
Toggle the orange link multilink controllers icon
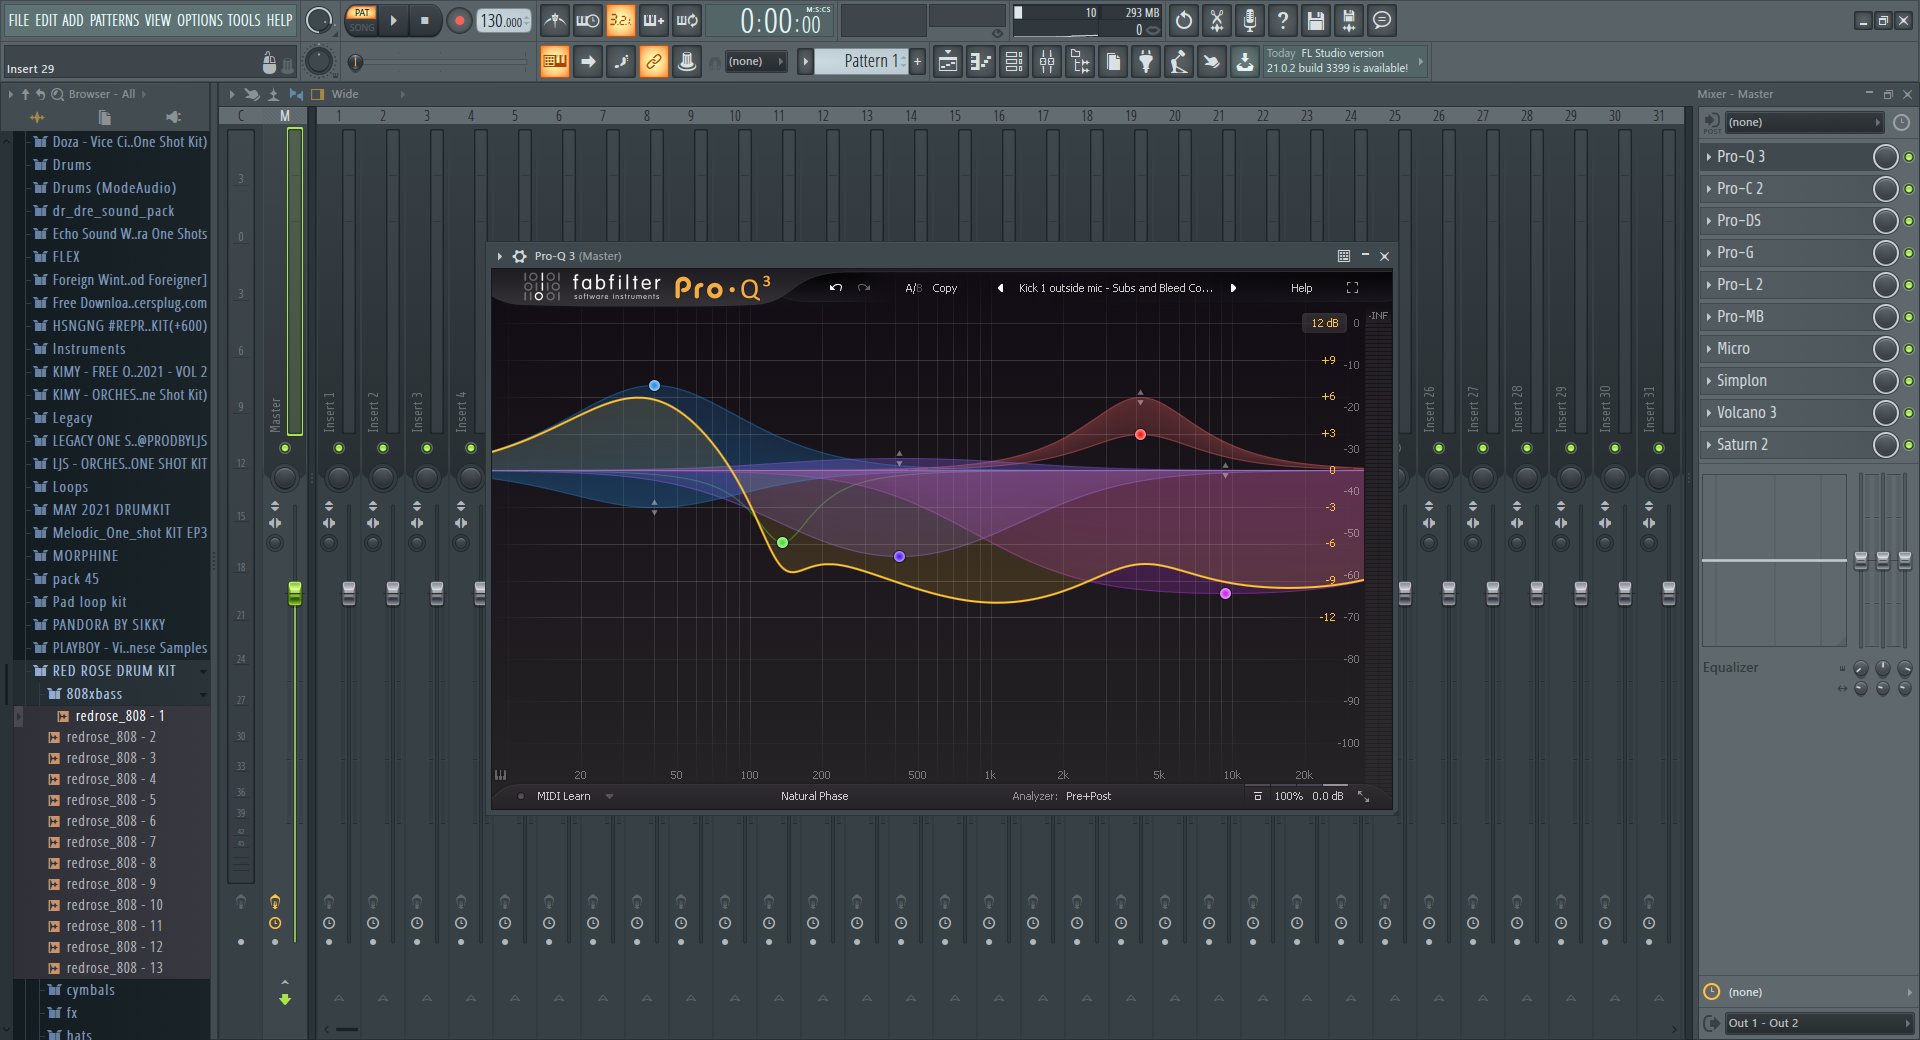(x=654, y=62)
